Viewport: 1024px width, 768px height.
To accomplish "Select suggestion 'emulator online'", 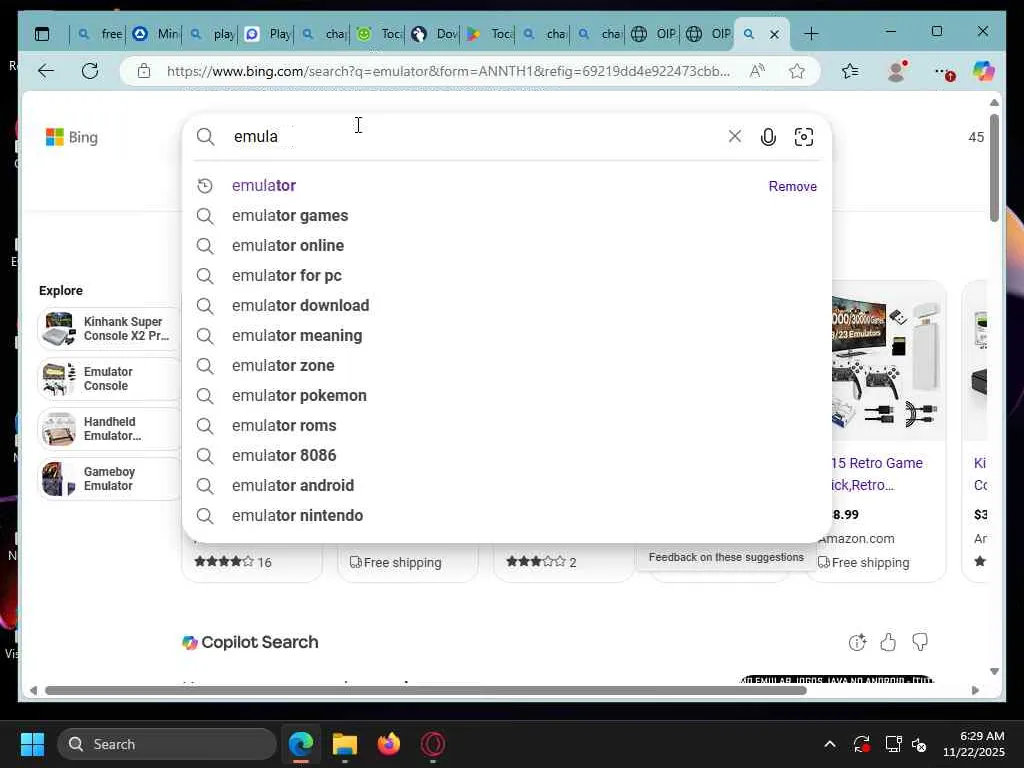I will click(506, 246).
